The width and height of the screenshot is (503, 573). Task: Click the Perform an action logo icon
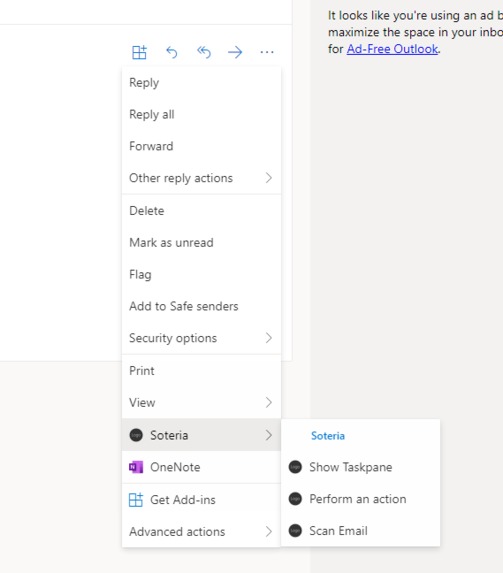(295, 499)
